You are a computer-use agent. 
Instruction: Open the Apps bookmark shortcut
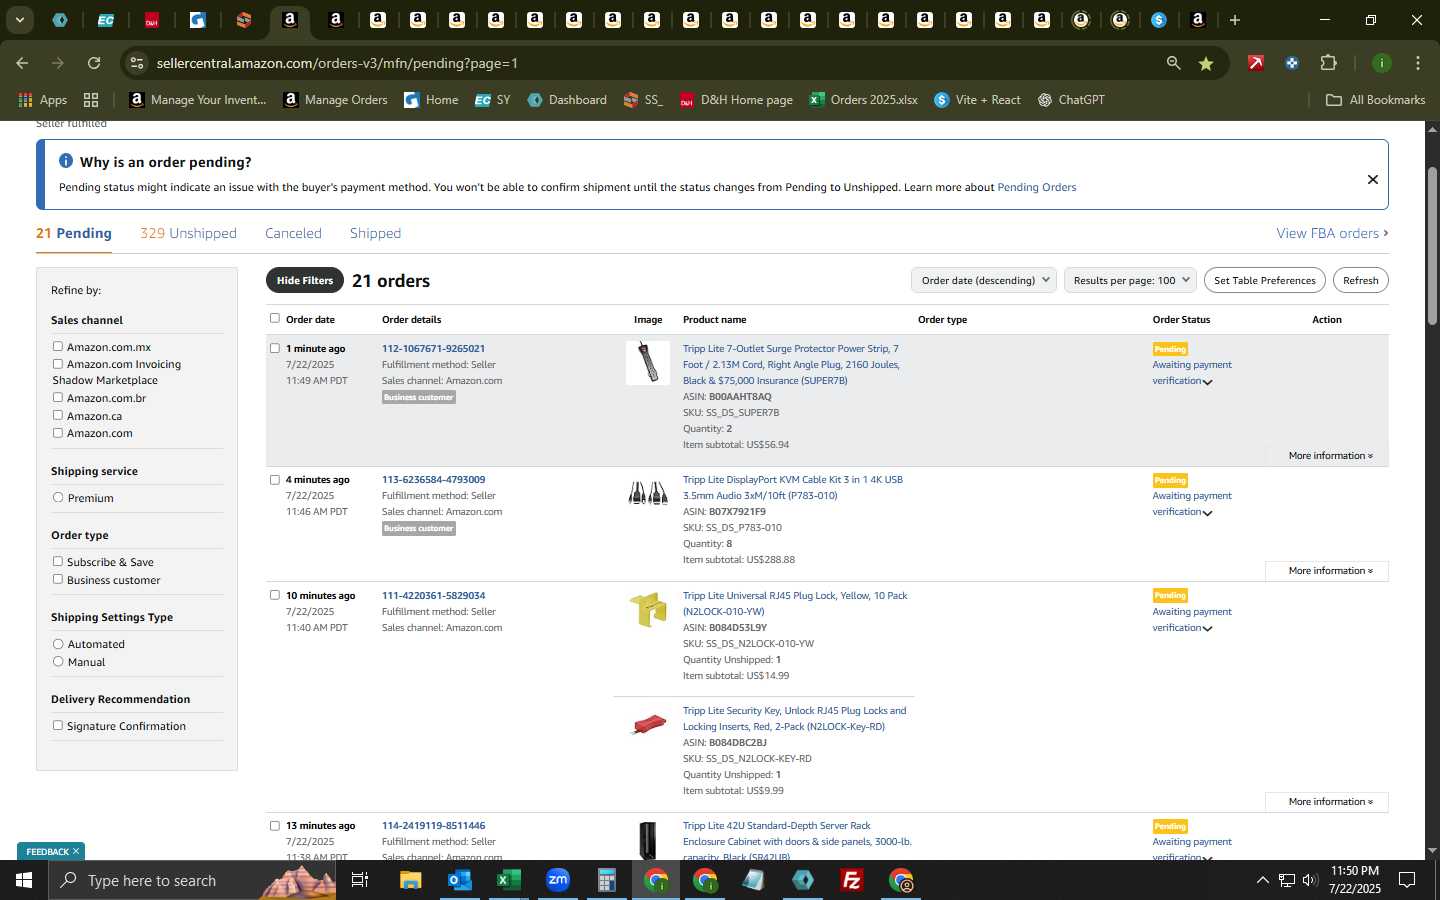pos(42,100)
